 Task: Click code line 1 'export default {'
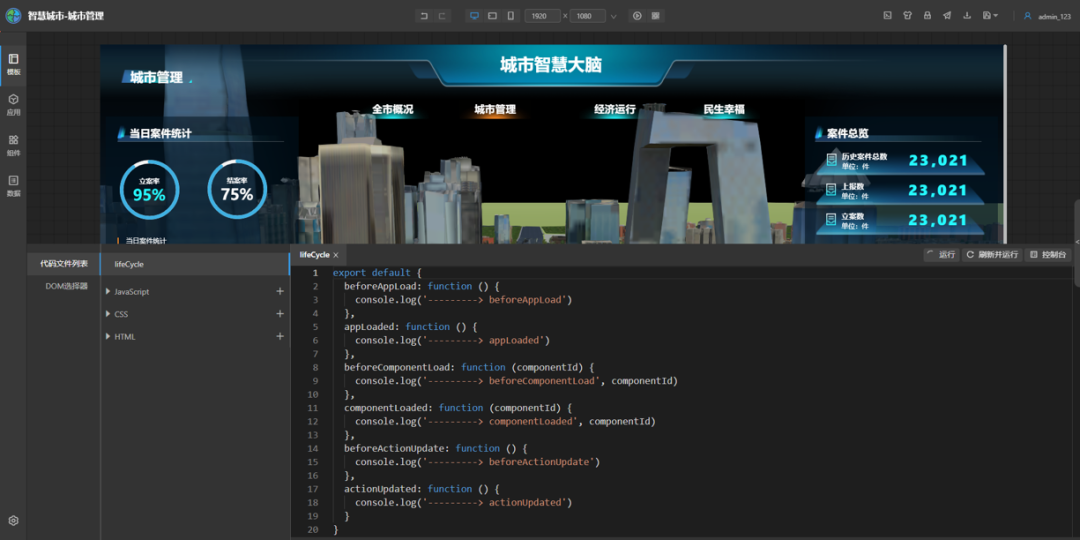coord(377,273)
